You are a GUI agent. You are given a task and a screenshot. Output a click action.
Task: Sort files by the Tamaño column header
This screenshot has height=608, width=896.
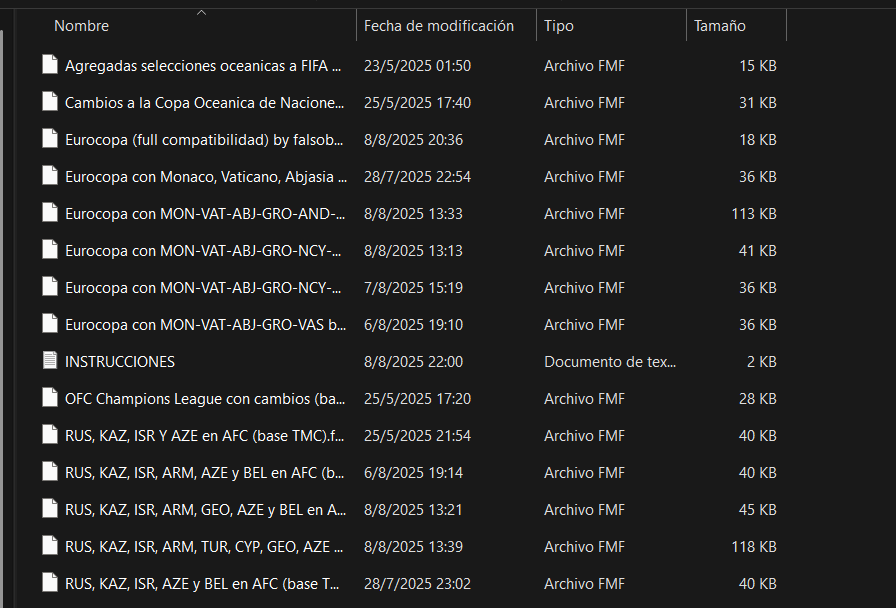720,26
